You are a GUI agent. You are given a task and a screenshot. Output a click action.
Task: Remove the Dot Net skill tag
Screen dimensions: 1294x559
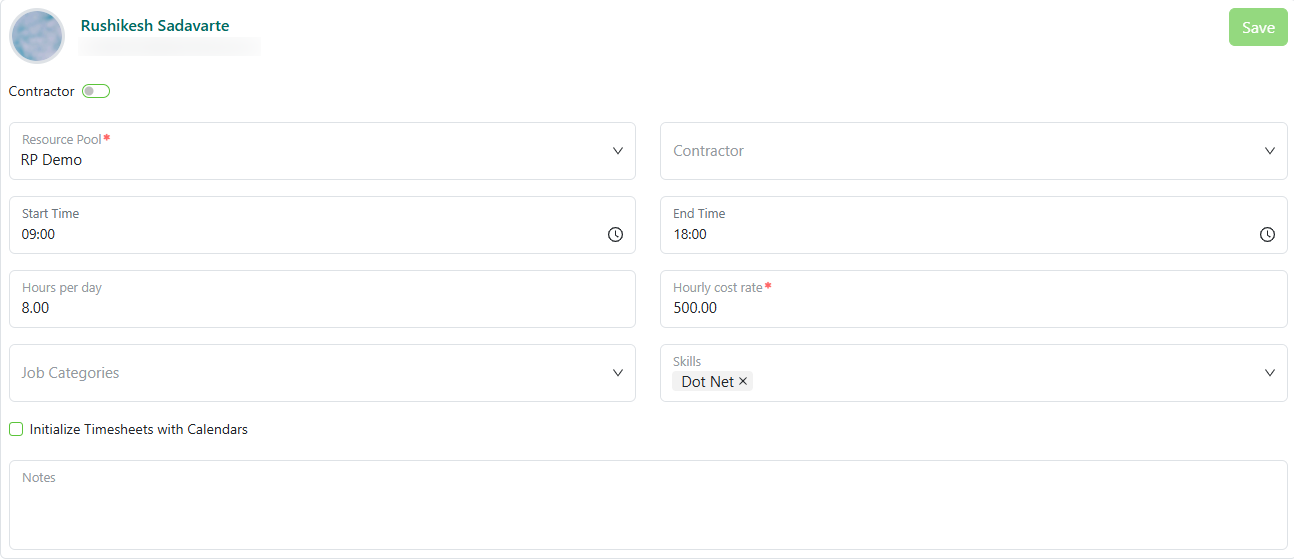click(x=743, y=381)
